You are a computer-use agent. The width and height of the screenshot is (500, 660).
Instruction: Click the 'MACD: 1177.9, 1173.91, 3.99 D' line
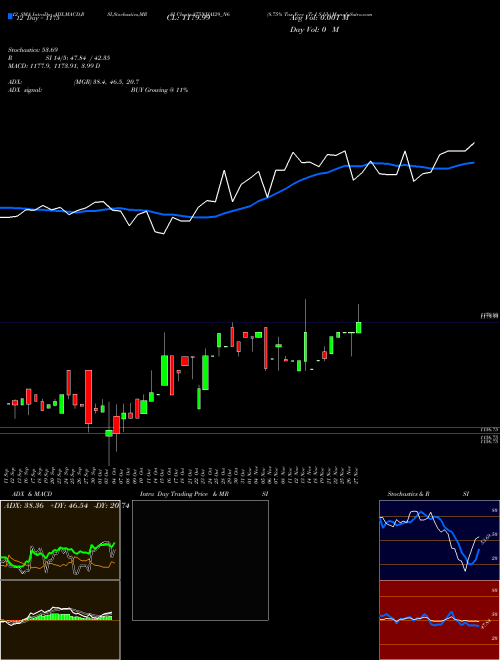pos(54,66)
